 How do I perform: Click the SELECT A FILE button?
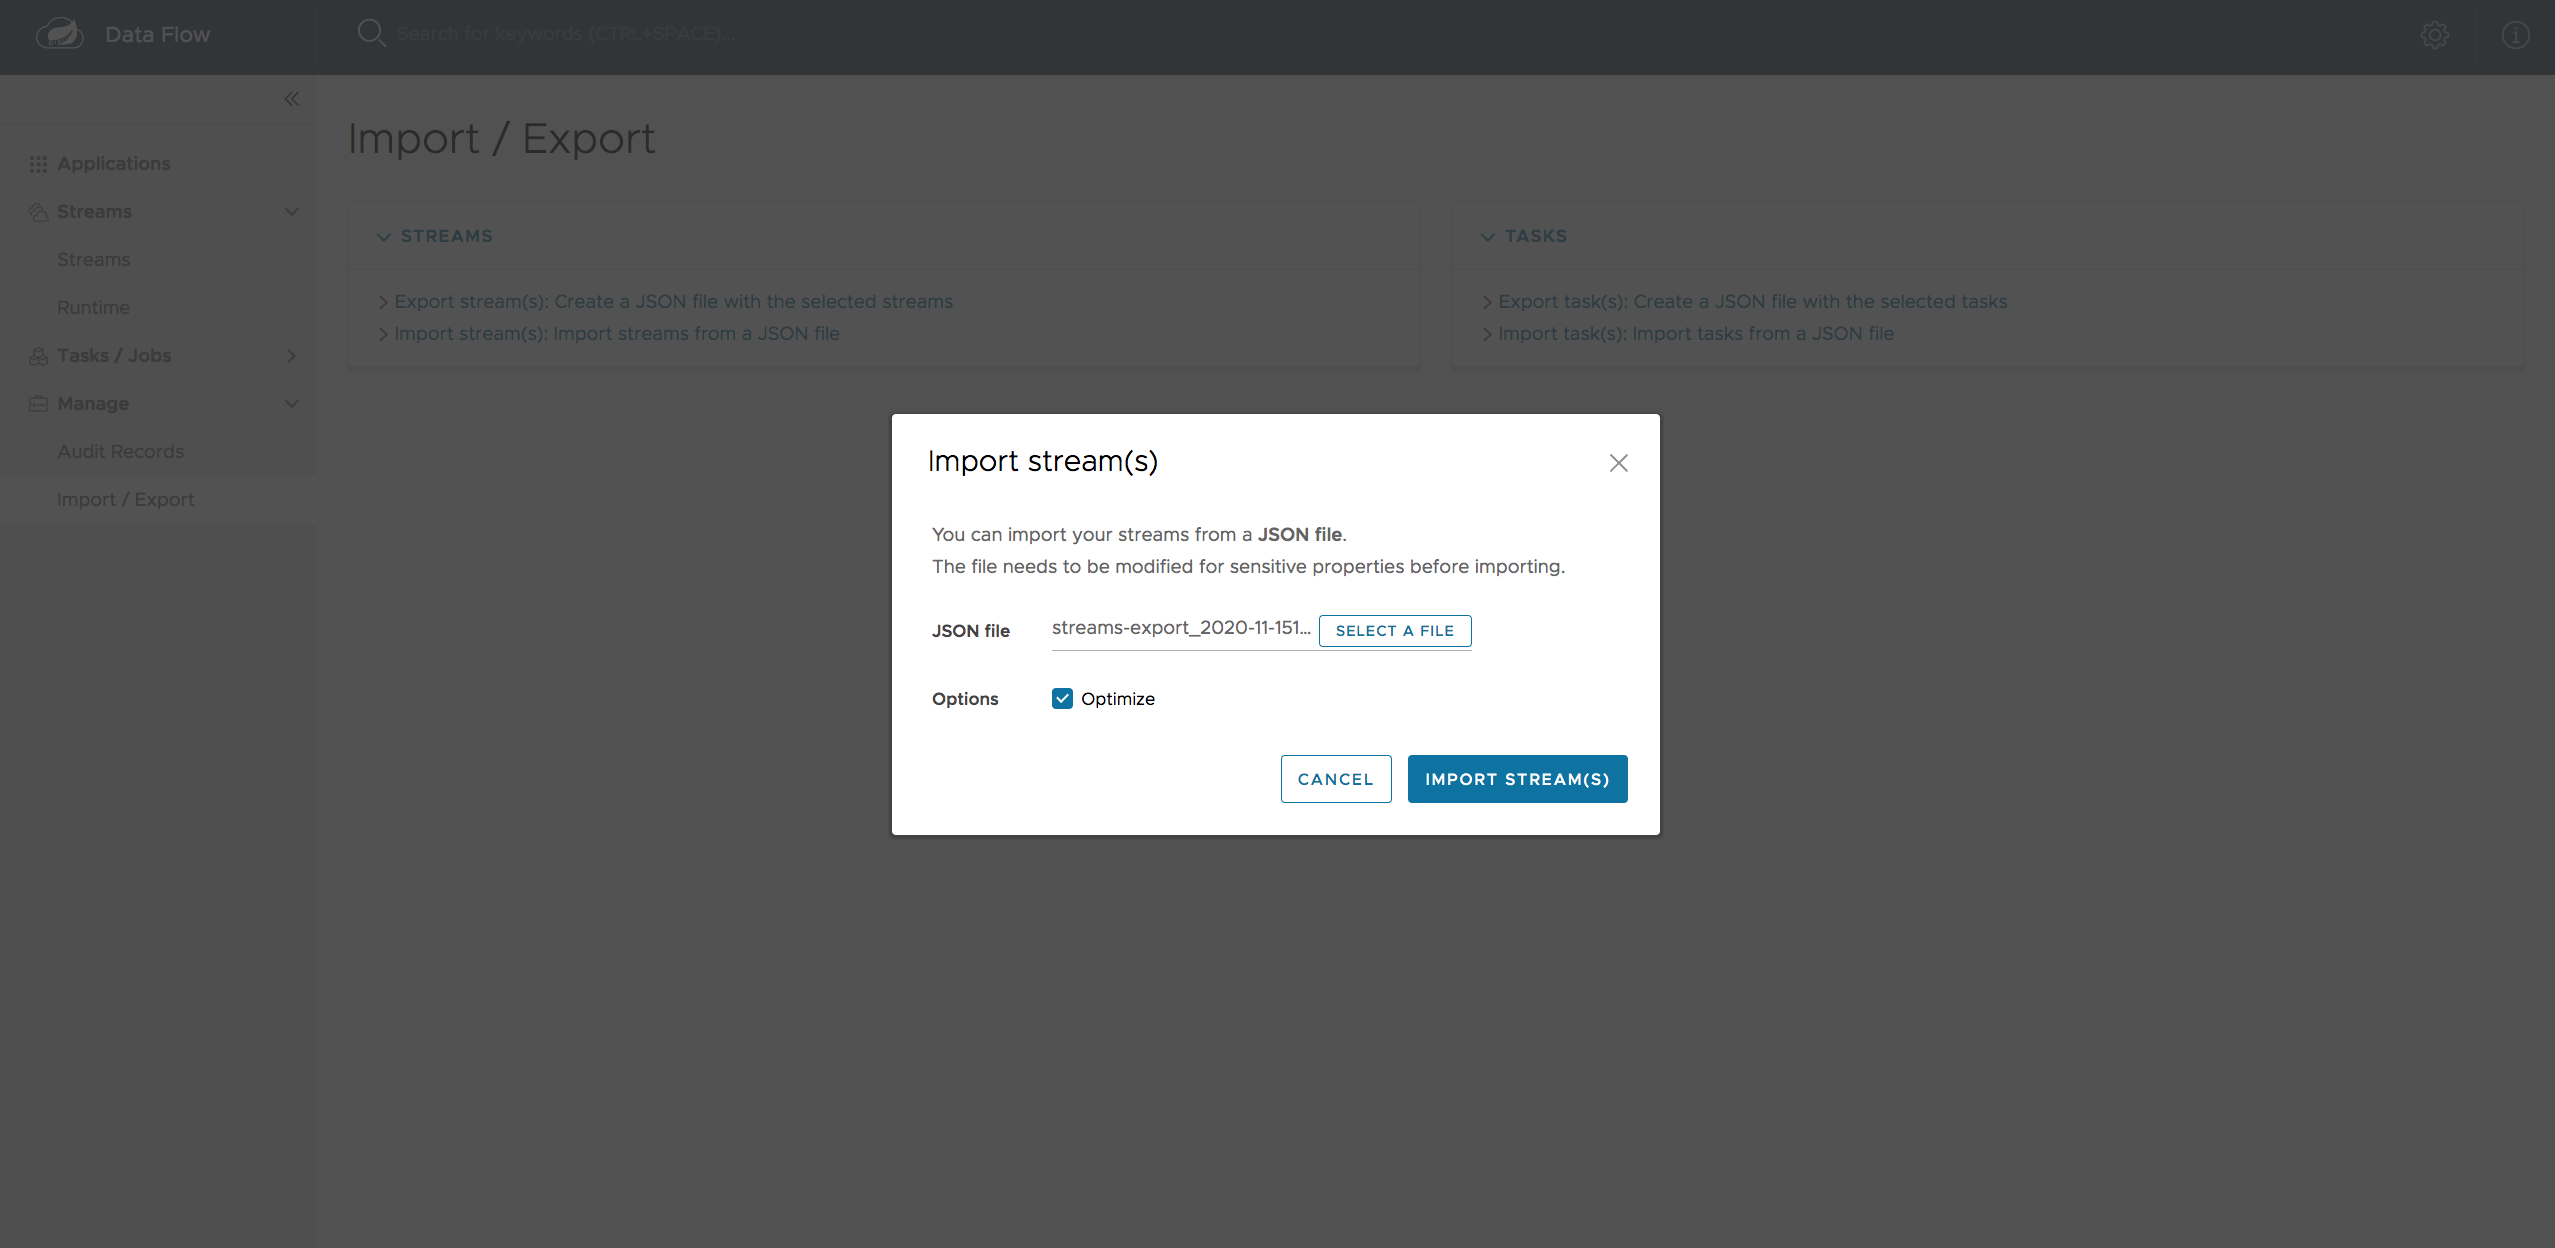pos(1395,631)
